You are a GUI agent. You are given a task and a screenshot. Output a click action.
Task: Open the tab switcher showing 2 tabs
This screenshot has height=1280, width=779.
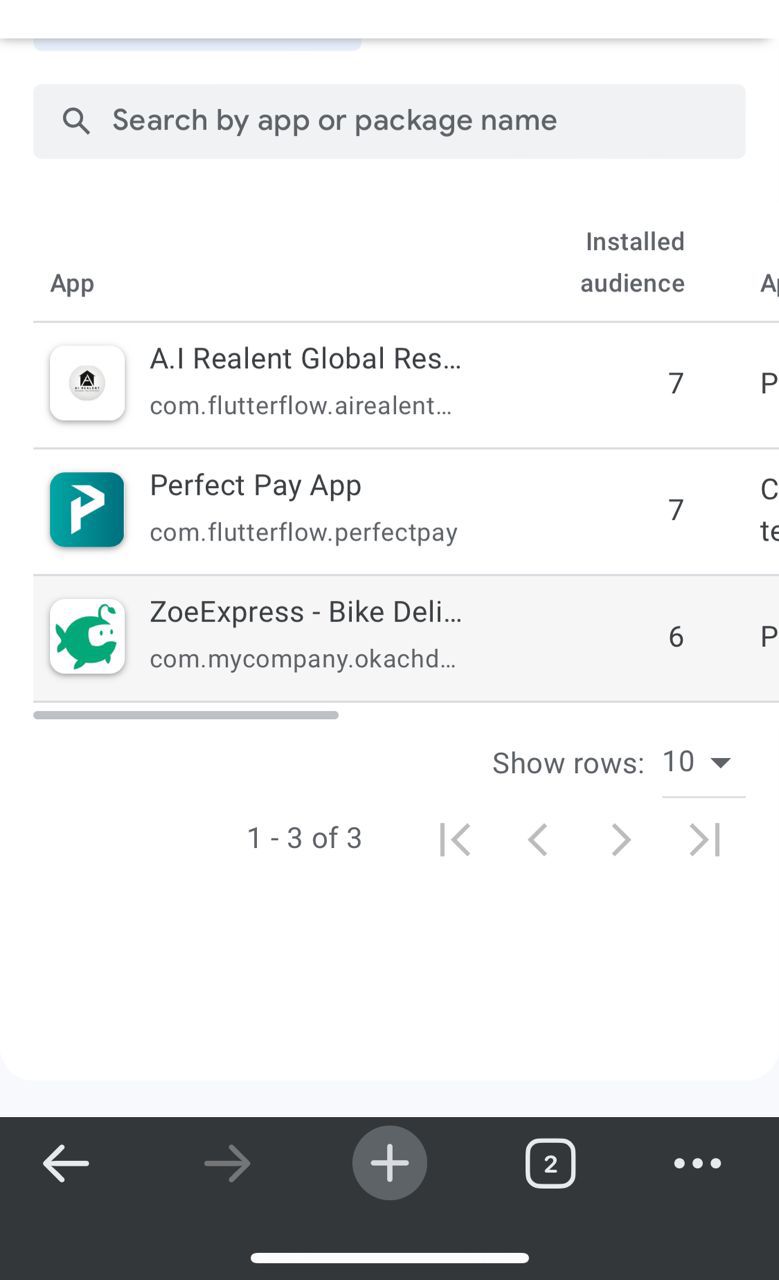[x=550, y=1164]
